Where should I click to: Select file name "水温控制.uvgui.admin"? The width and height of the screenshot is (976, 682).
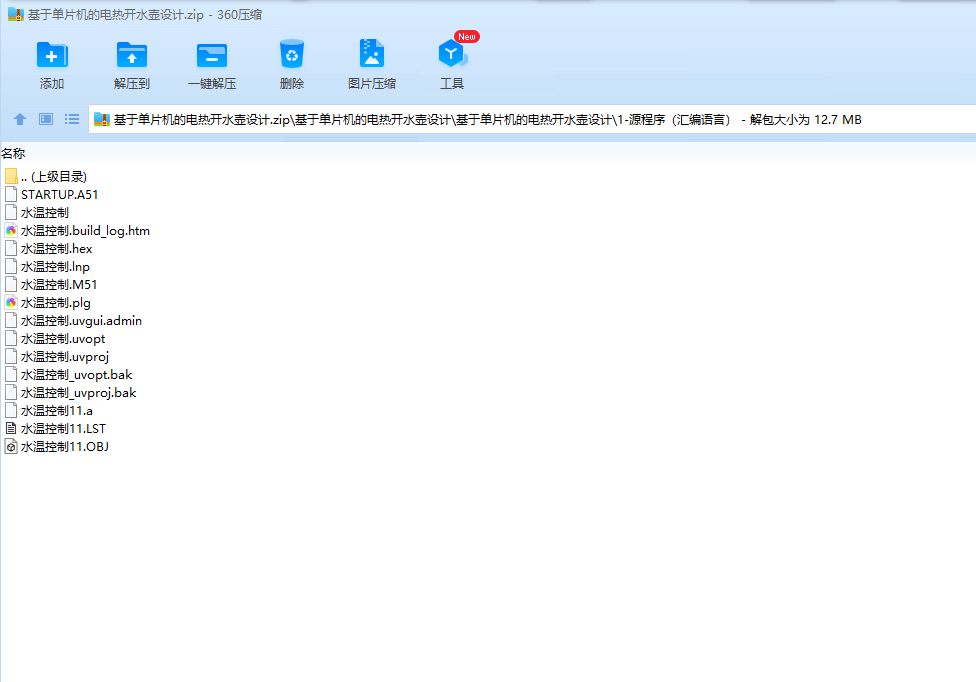coord(81,320)
